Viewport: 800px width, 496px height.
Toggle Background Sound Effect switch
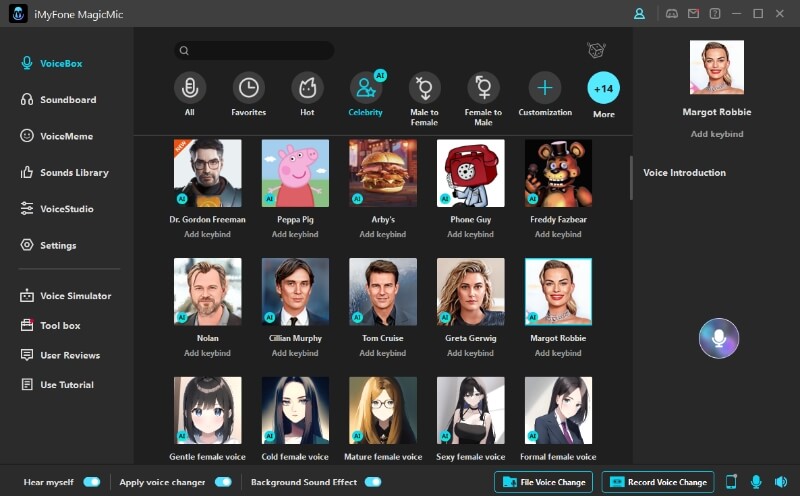[x=373, y=482]
